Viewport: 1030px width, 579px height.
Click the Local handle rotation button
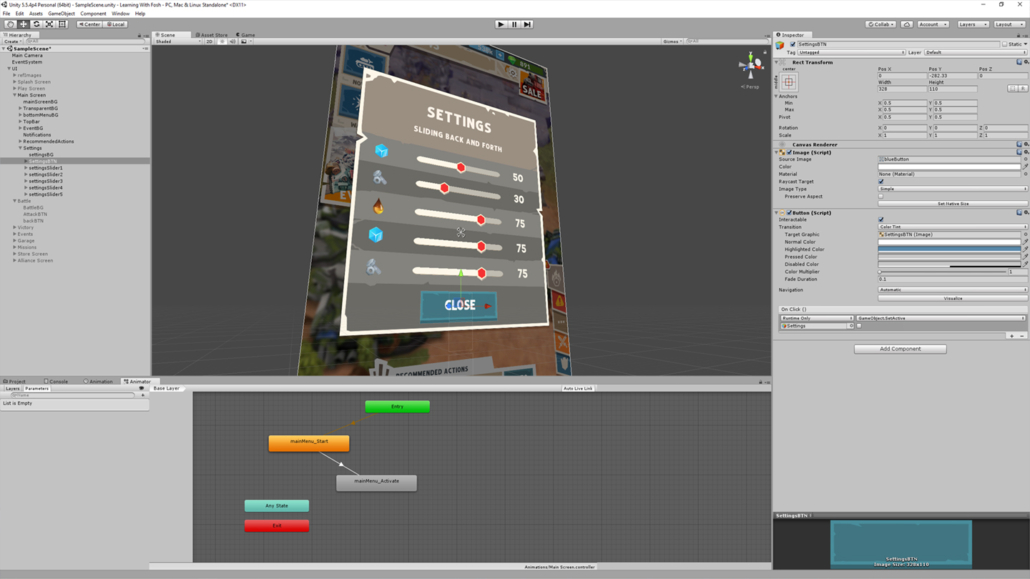[116, 24]
